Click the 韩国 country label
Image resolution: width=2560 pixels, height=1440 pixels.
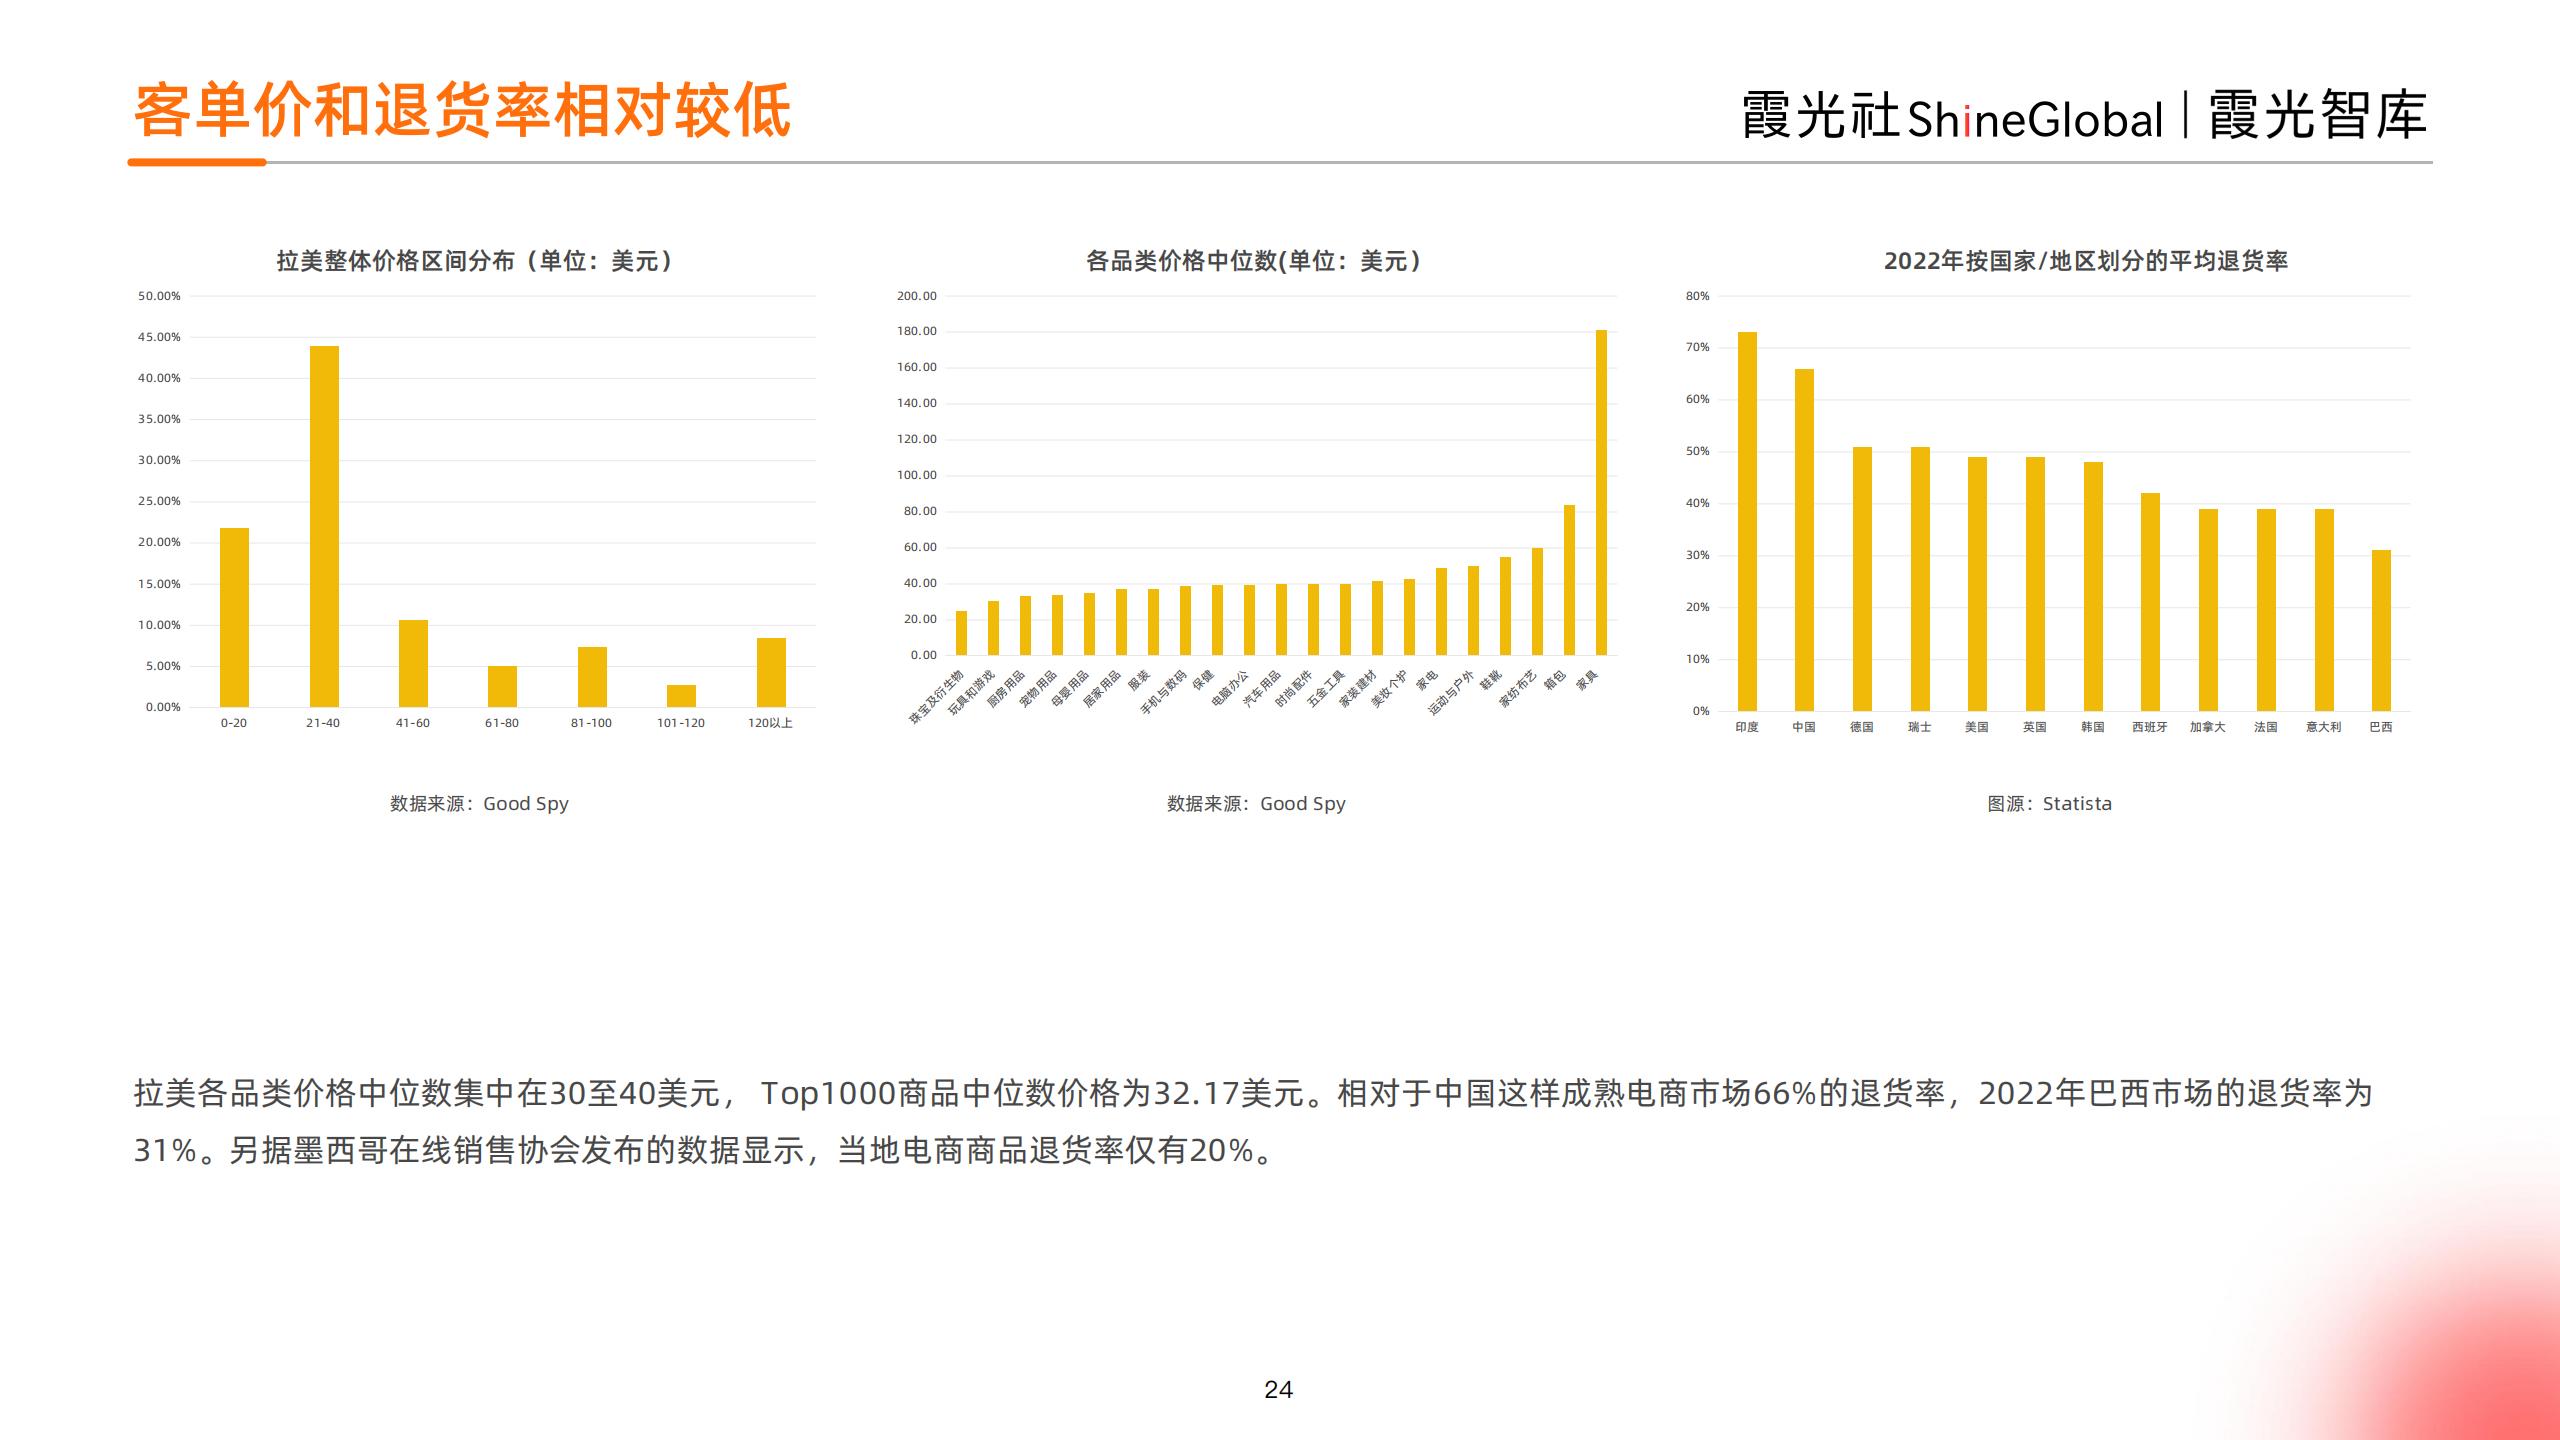[x=2093, y=727]
